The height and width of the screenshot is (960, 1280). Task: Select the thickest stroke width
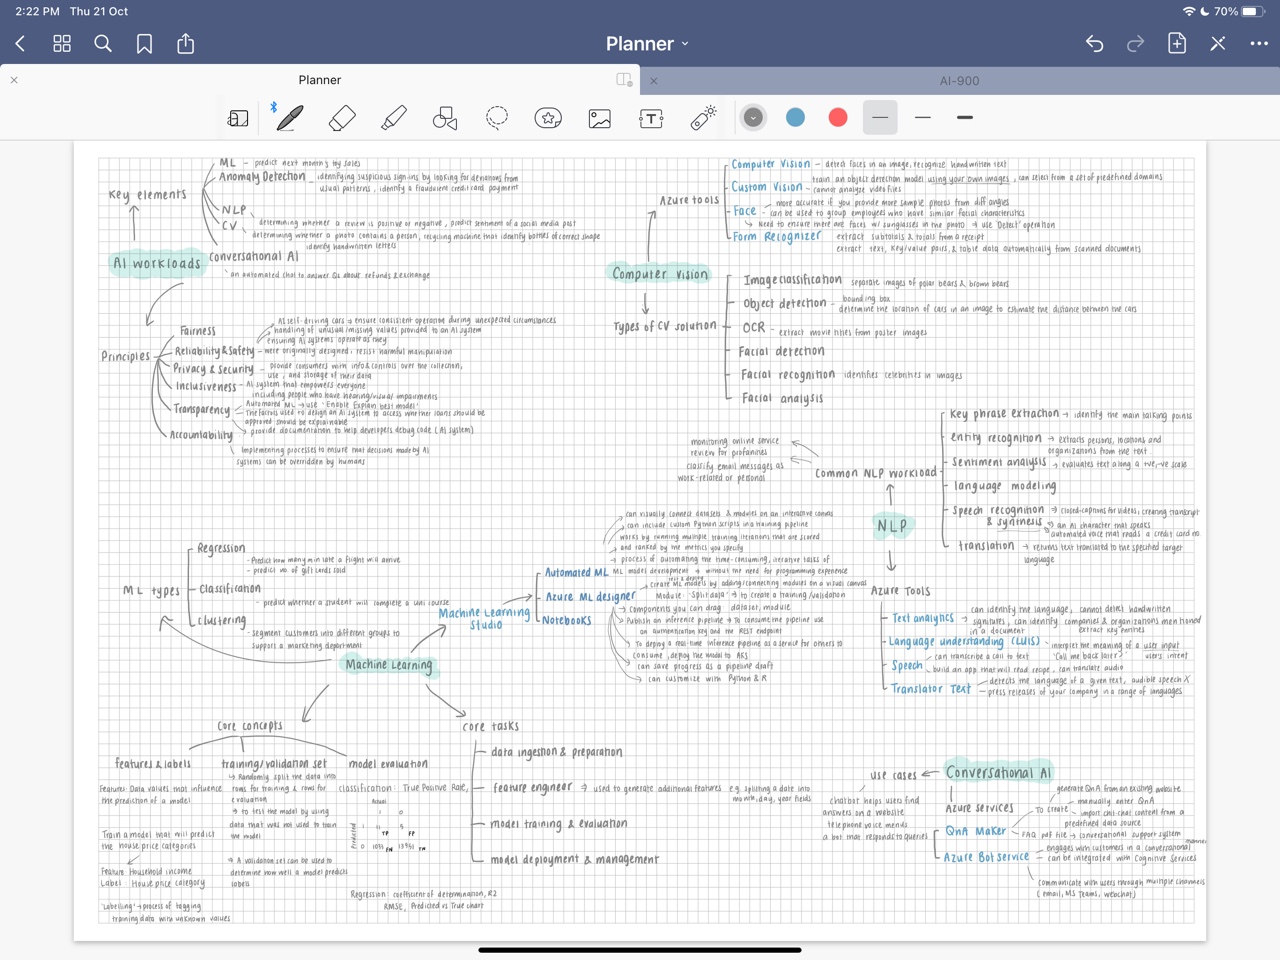coord(965,118)
